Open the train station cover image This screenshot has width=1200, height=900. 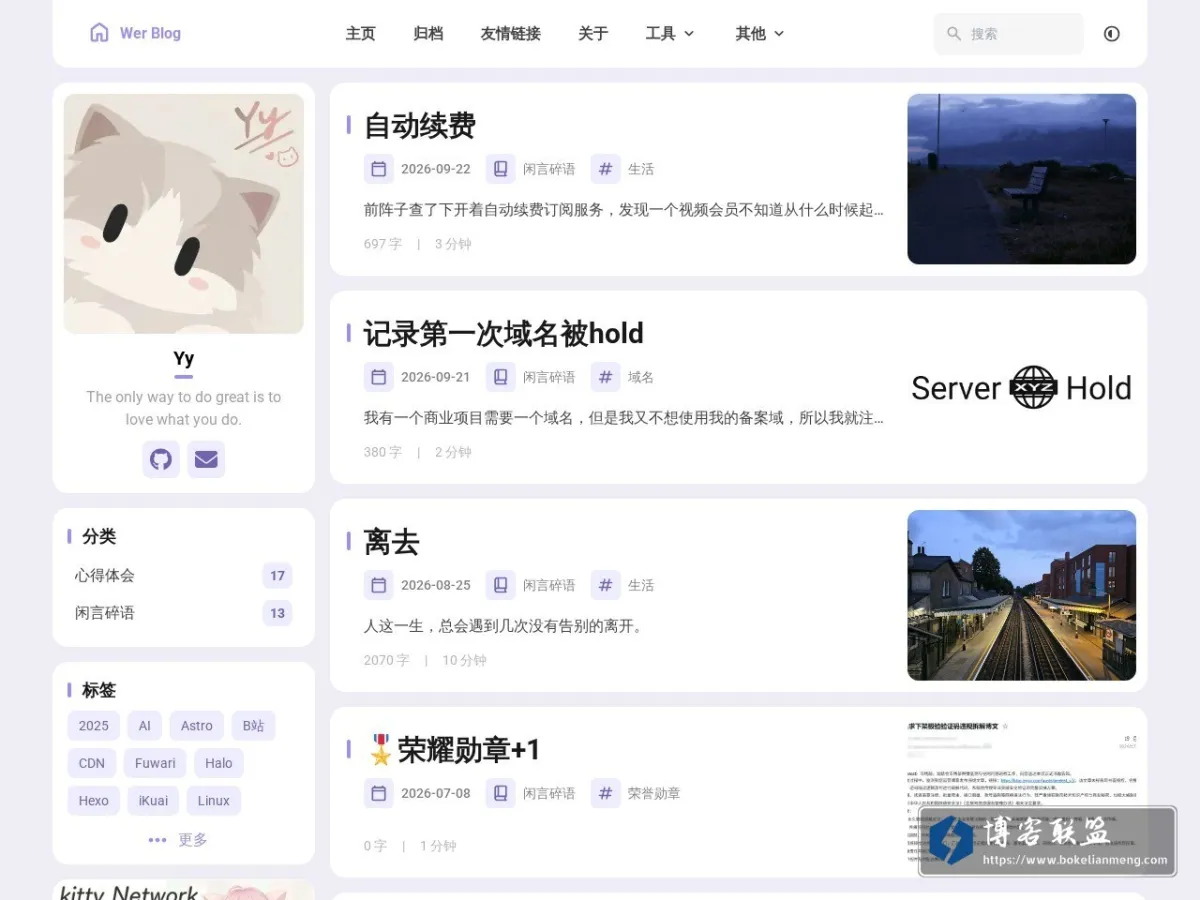click(1022, 595)
